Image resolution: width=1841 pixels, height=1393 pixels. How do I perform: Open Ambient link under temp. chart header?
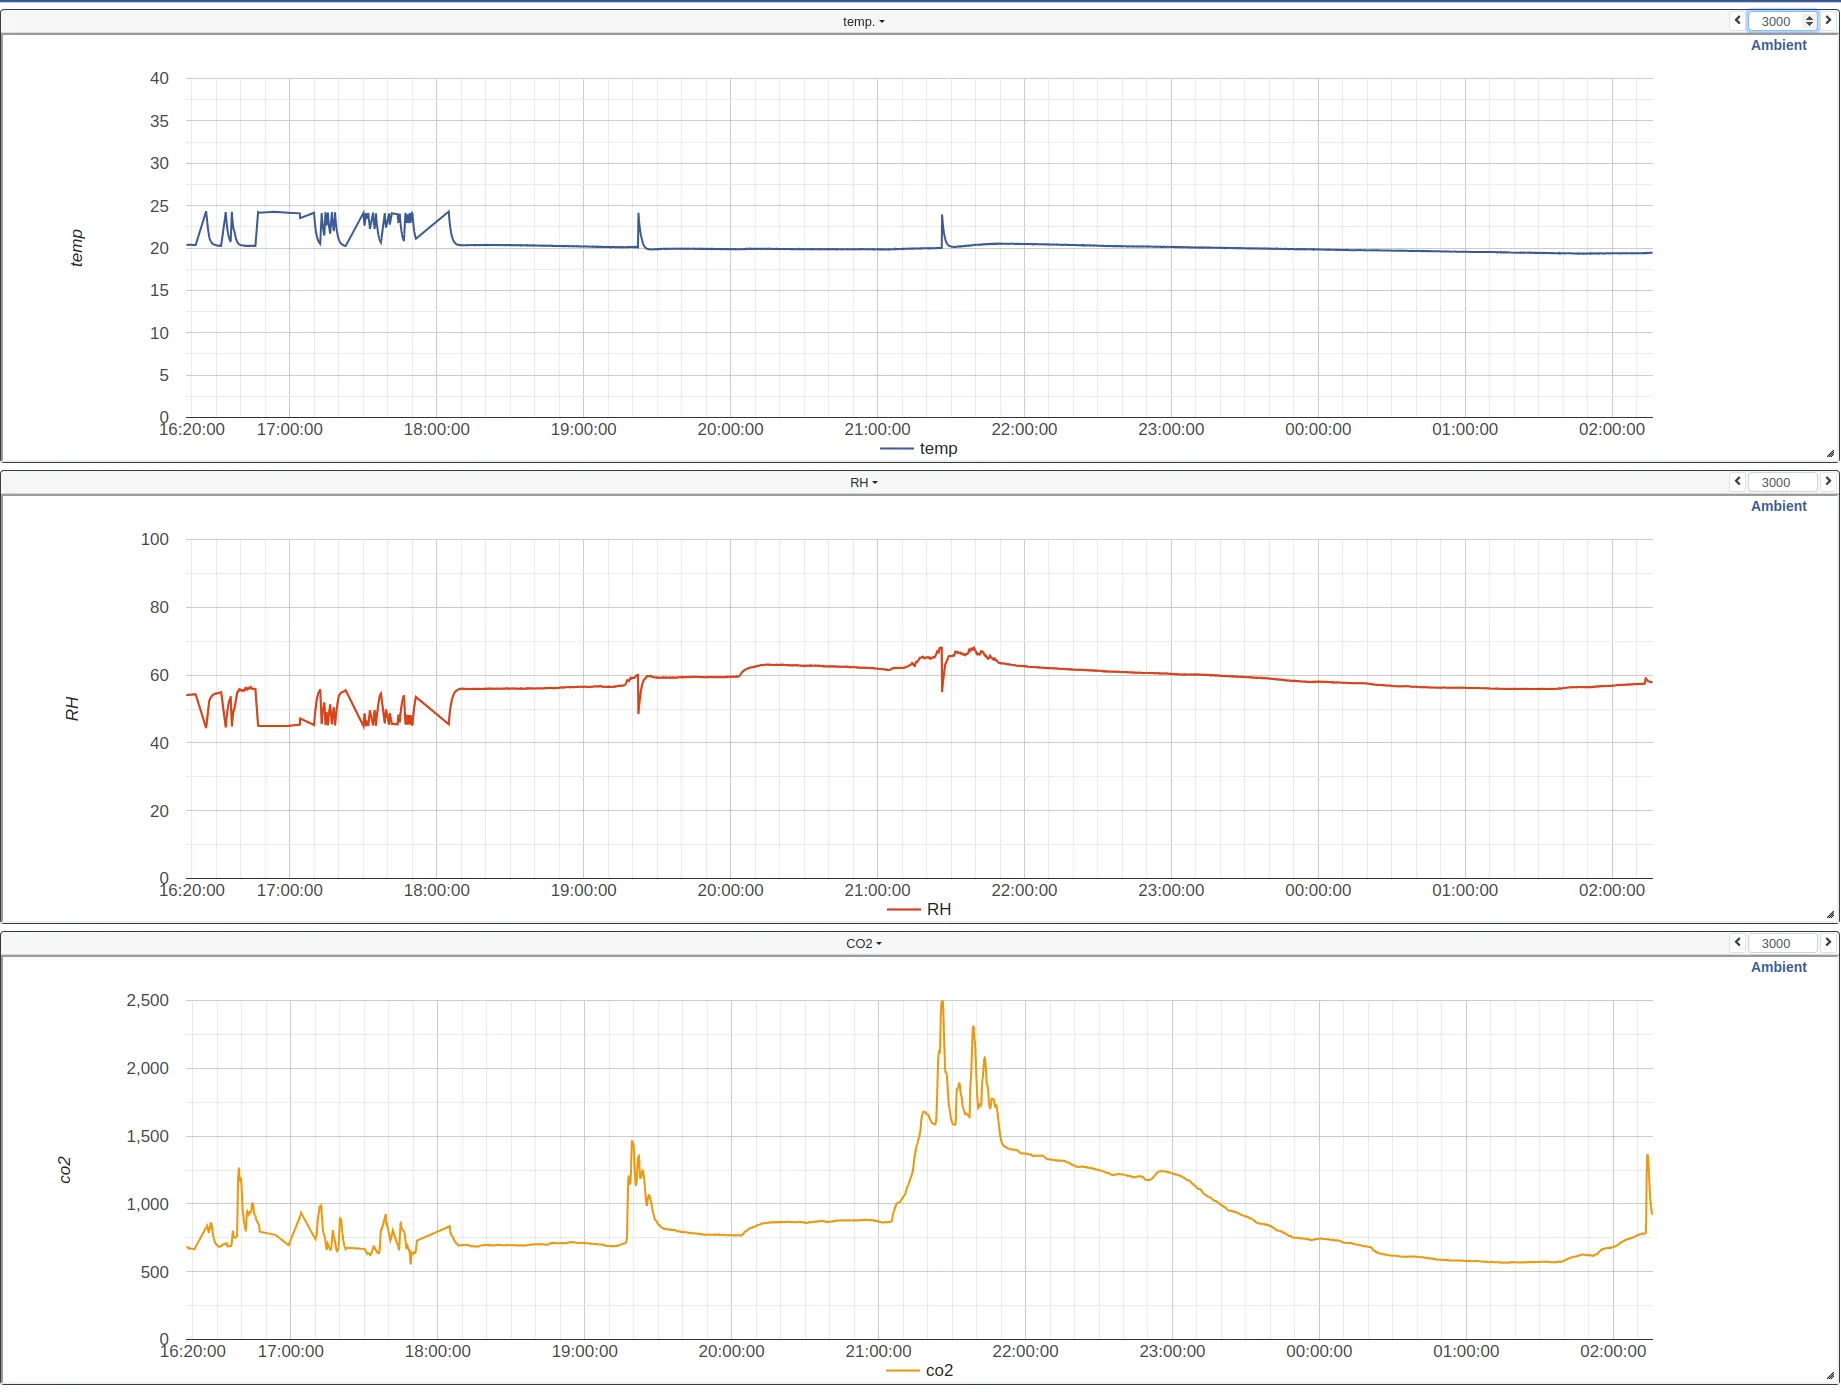pyautogui.click(x=1778, y=45)
